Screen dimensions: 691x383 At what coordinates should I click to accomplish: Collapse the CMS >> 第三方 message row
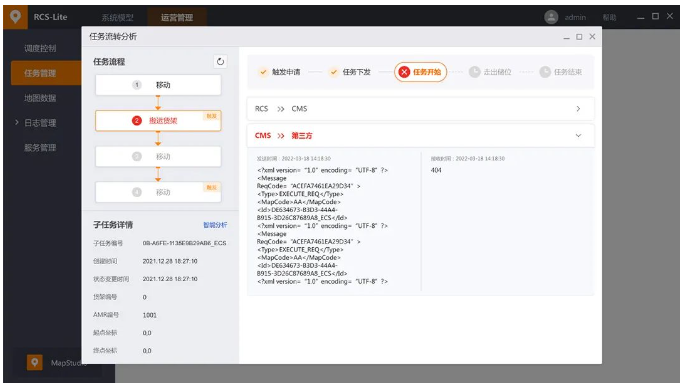click(420, 136)
